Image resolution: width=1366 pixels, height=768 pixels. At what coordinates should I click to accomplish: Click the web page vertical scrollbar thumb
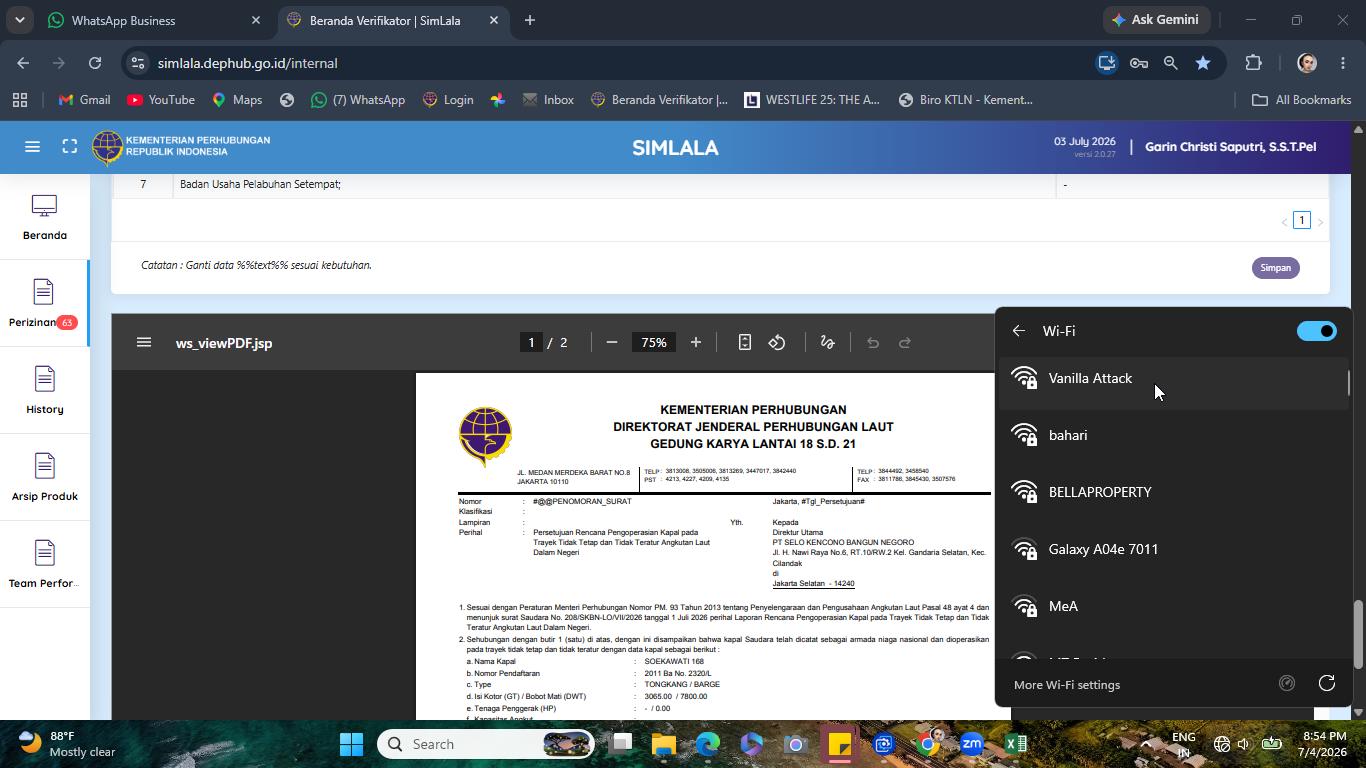point(1358,634)
